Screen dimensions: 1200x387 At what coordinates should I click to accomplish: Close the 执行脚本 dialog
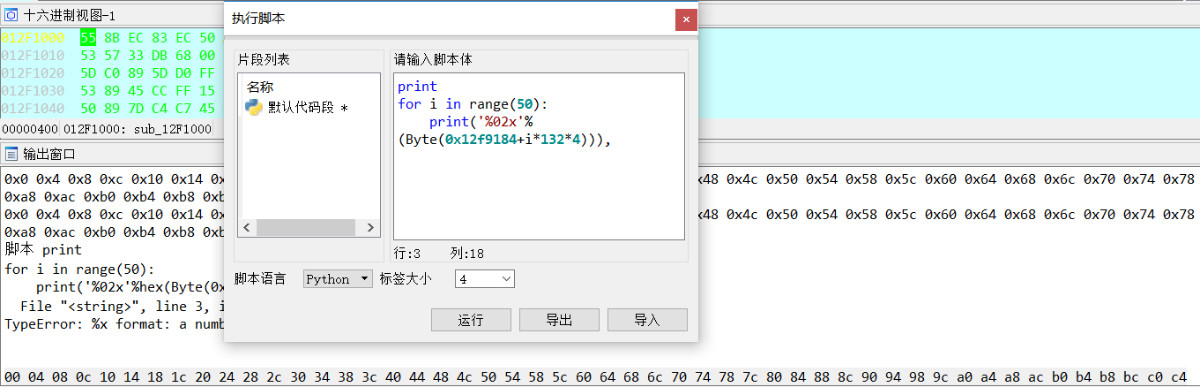pyautogui.click(x=685, y=19)
